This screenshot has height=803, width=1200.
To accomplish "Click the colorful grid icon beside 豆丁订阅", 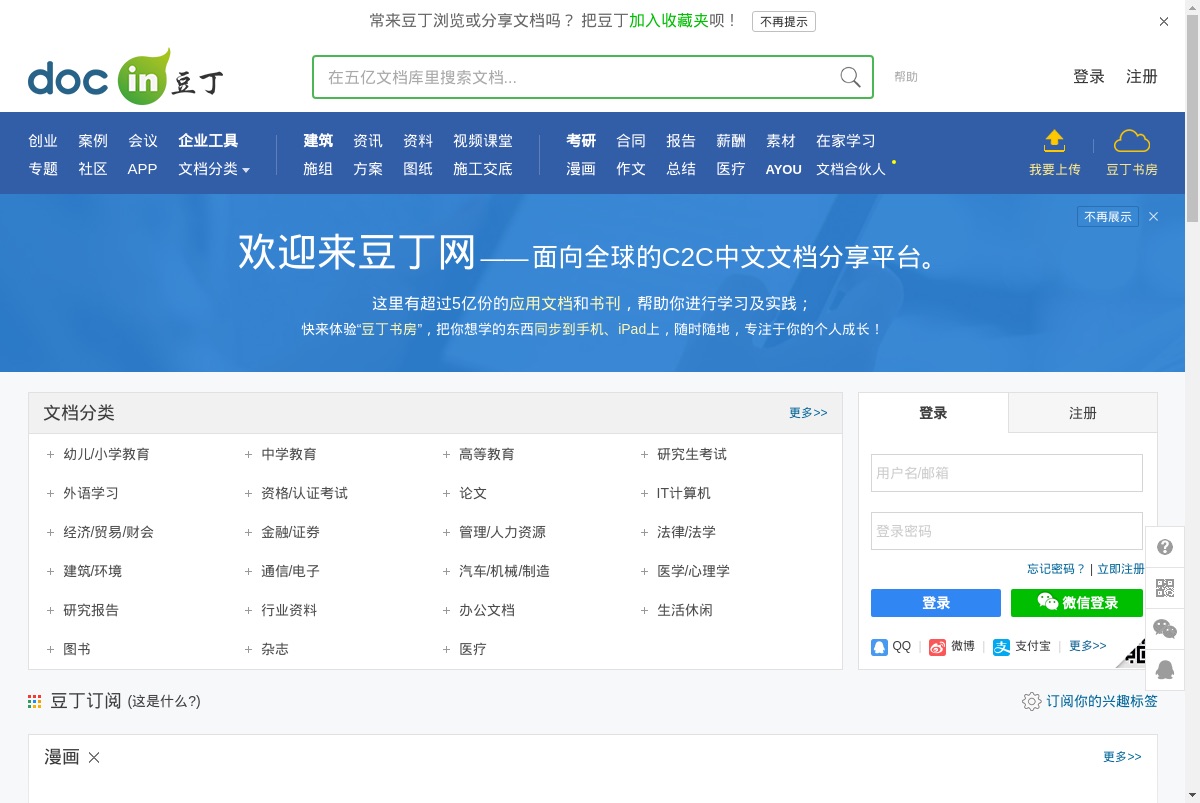I will click(x=35, y=702).
